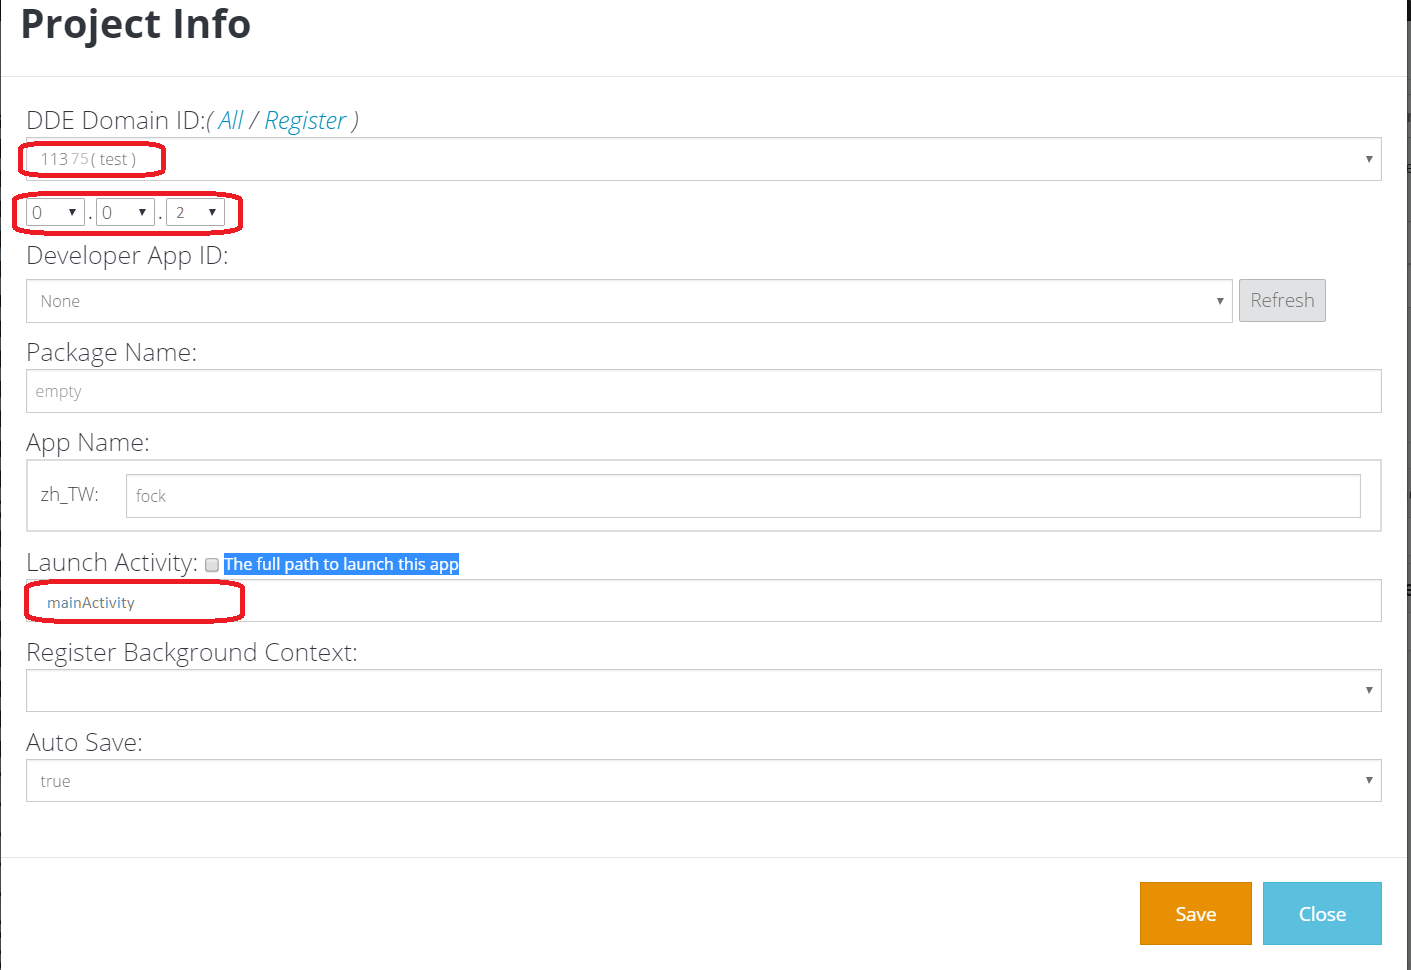Click the Developer App ID dropdown arrow
Screen dimensions: 1411x970
click(x=1220, y=301)
